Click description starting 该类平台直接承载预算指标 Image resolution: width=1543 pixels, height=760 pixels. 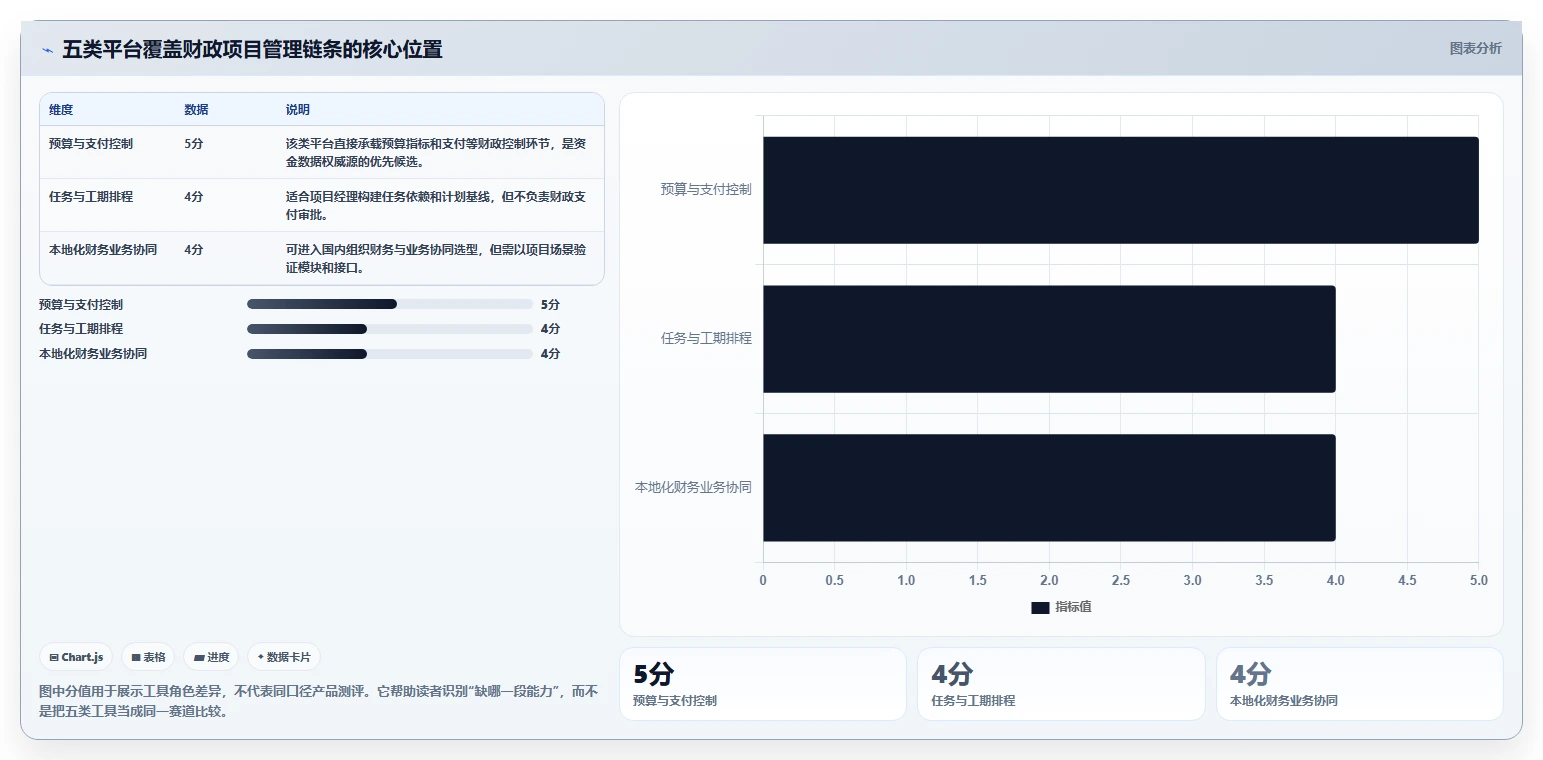(435, 153)
